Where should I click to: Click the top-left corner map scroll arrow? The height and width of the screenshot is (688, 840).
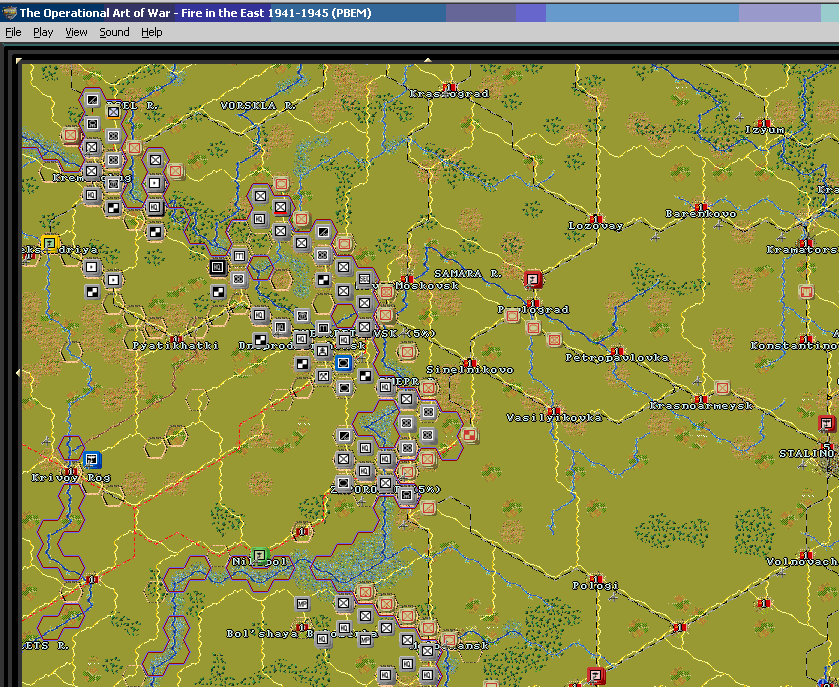pos(19,61)
